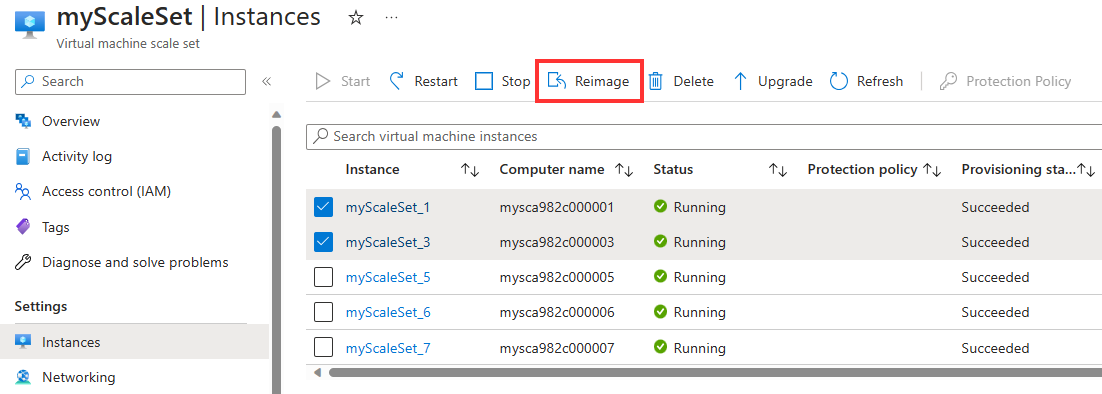Click computer name mysca982c000003
Image resolution: width=1102 pixels, height=394 pixels.
point(557,242)
